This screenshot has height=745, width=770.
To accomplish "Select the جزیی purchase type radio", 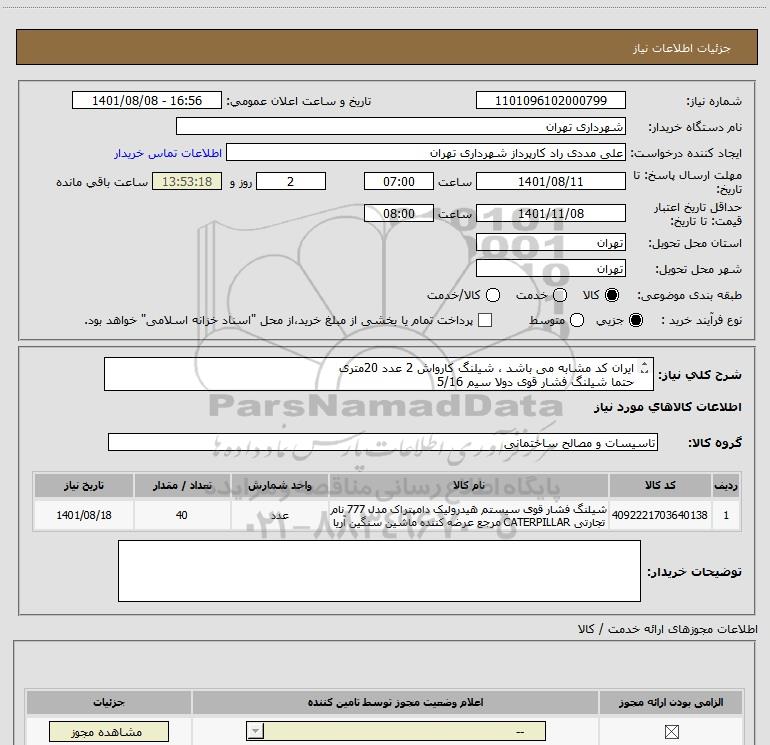I will coord(635,320).
